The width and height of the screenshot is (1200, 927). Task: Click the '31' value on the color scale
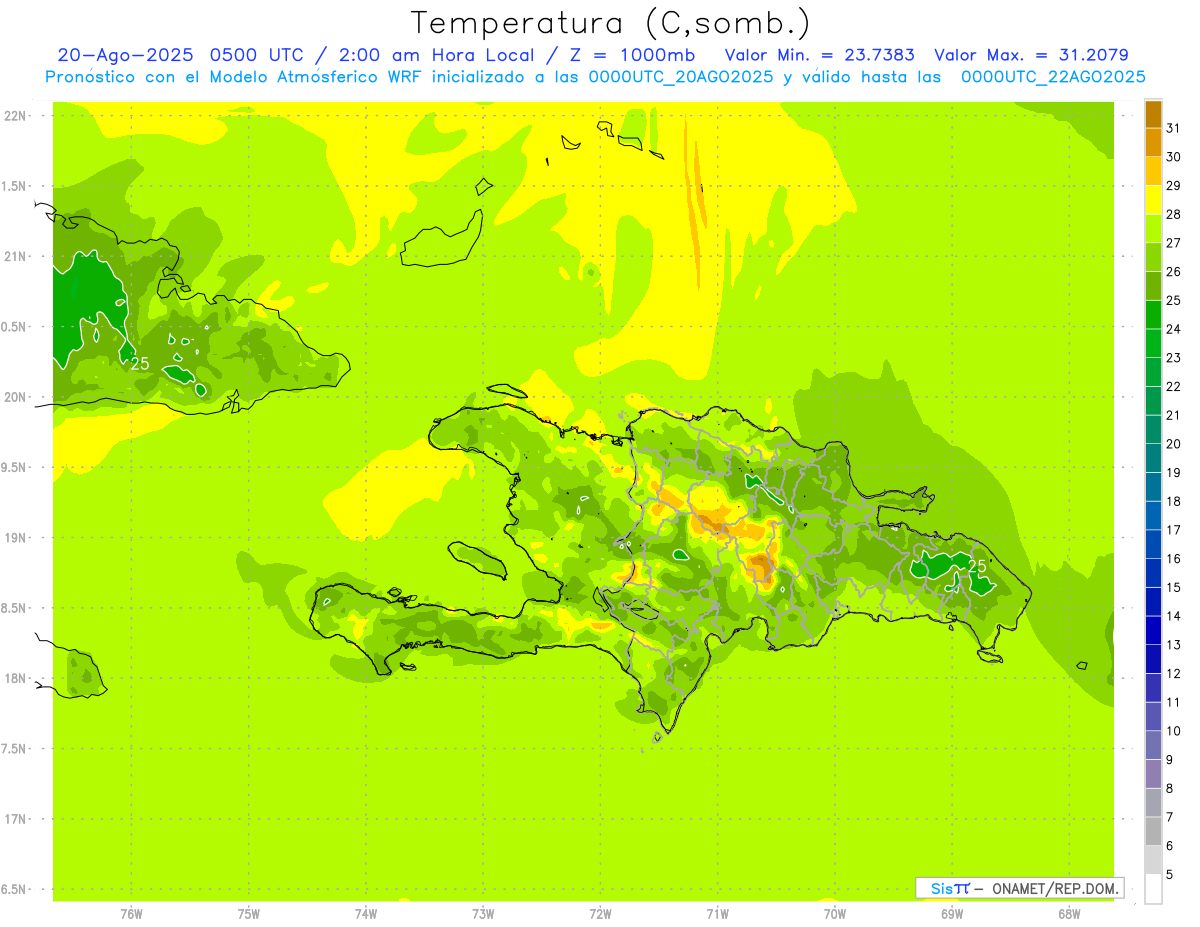point(1174,127)
